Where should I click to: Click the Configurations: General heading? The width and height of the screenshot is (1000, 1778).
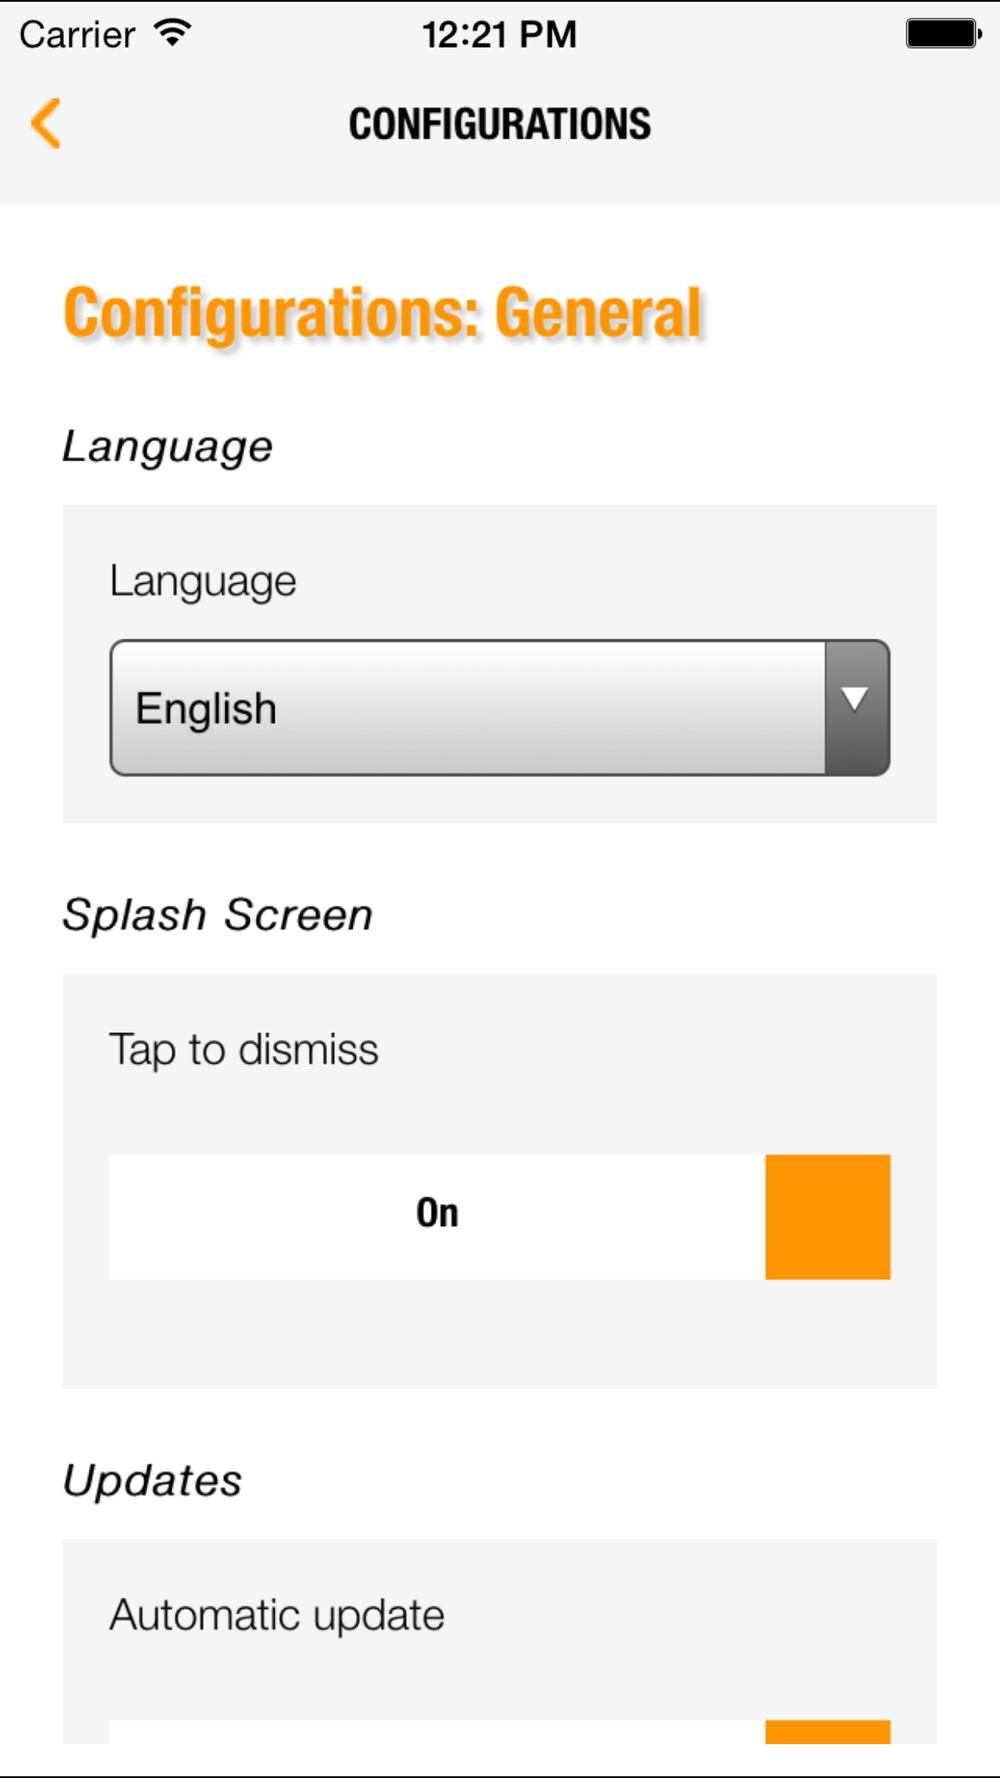click(x=384, y=314)
